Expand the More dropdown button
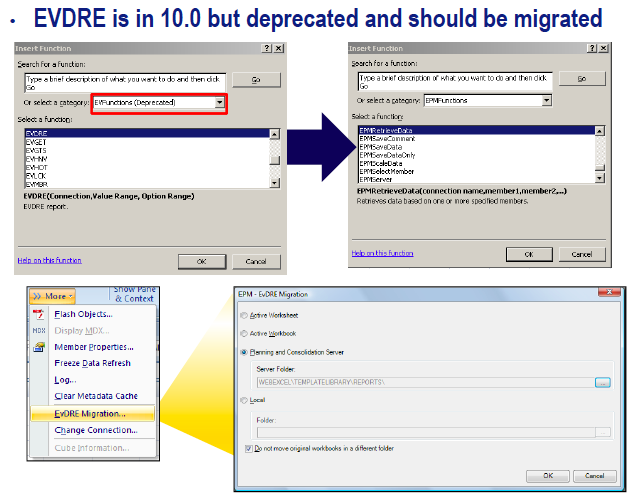Image resolution: width=637 pixels, height=503 pixels. click(52, 296)
